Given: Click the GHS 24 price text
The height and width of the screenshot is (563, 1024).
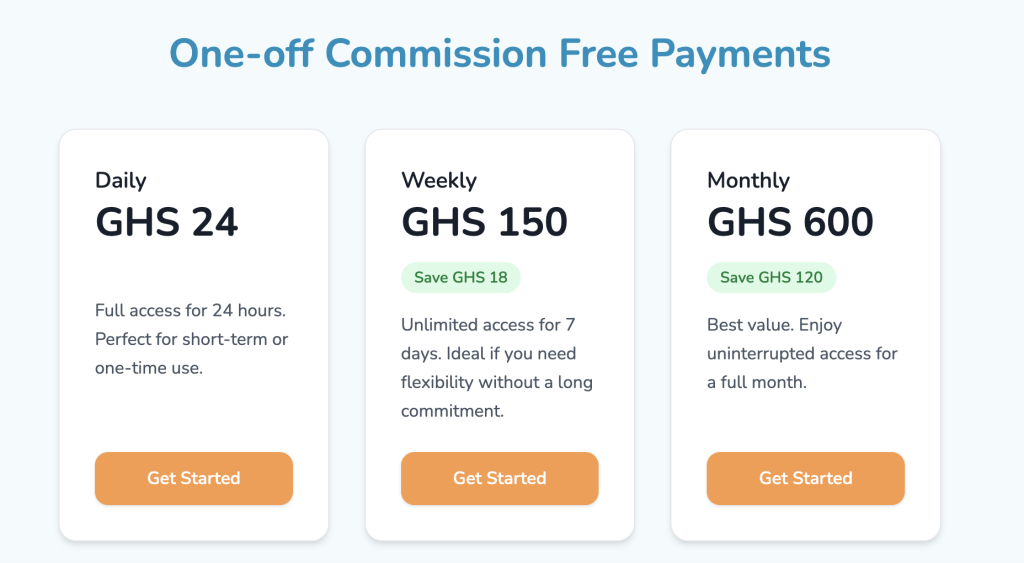Looking at the screenshot, I should coord(167,222).
